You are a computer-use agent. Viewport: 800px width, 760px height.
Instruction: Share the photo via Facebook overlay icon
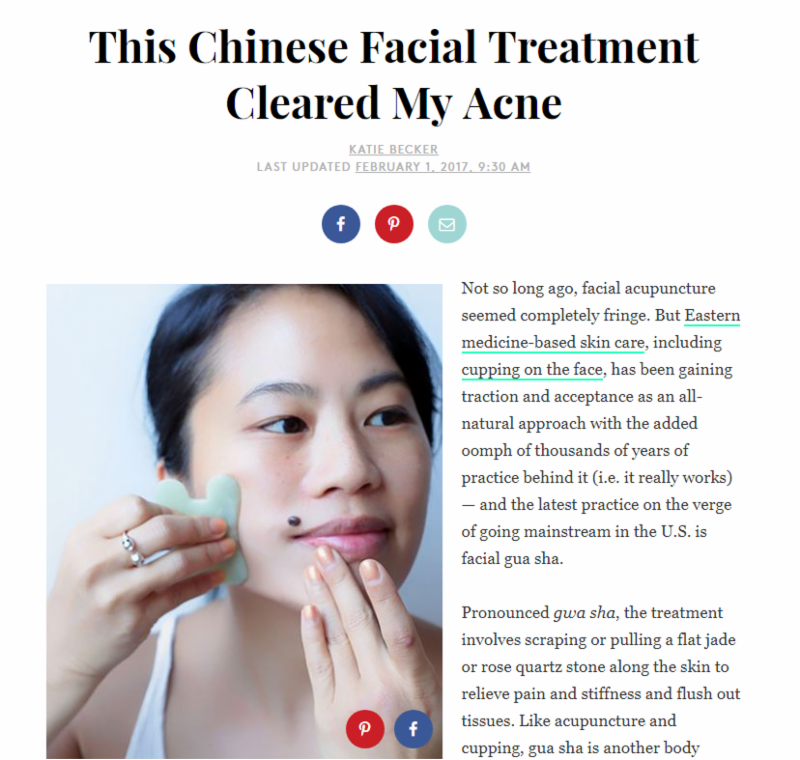click(413, 728)
